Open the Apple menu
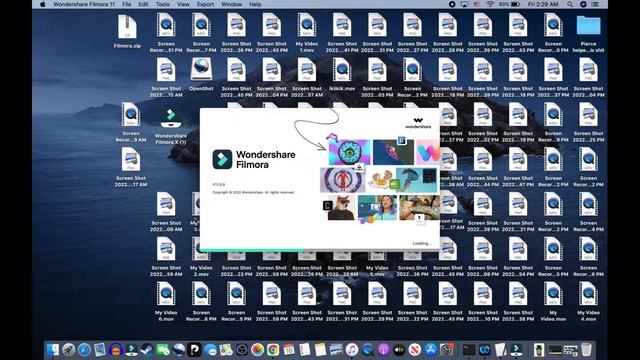This screenshot has width=640, height=360. (42, 4)
